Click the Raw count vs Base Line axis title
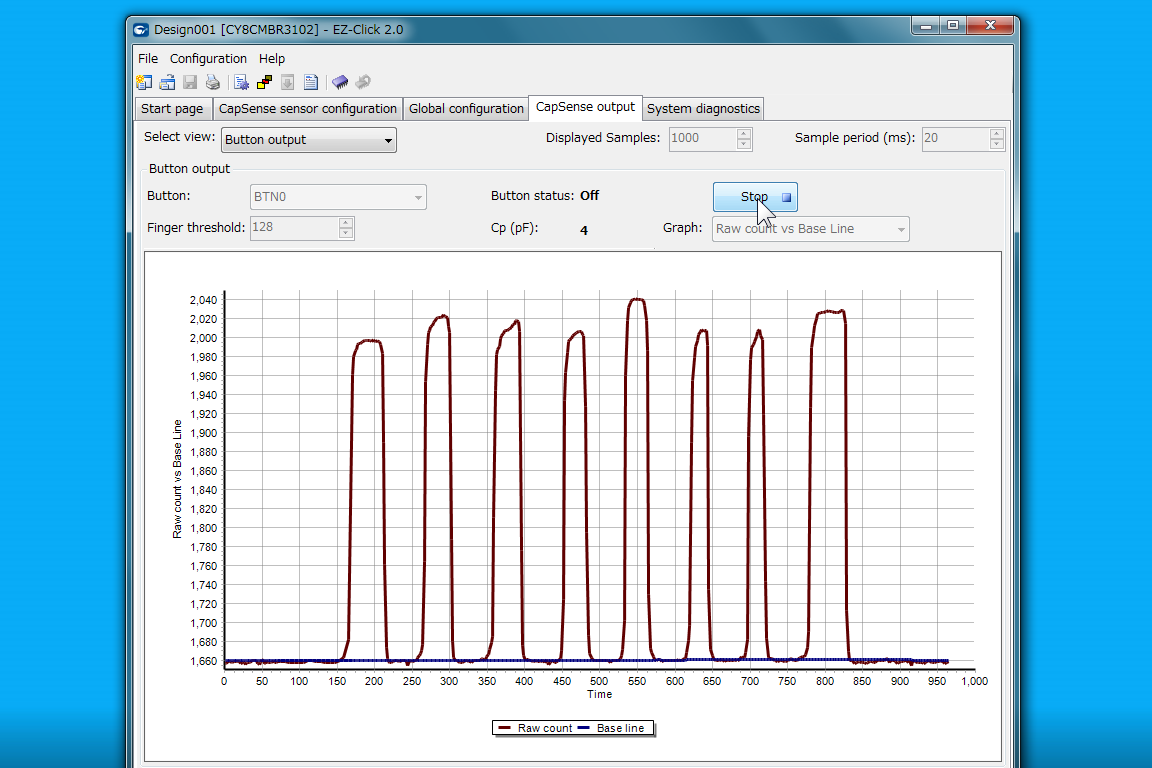1152x768 pixels. [x=177, y=479]
